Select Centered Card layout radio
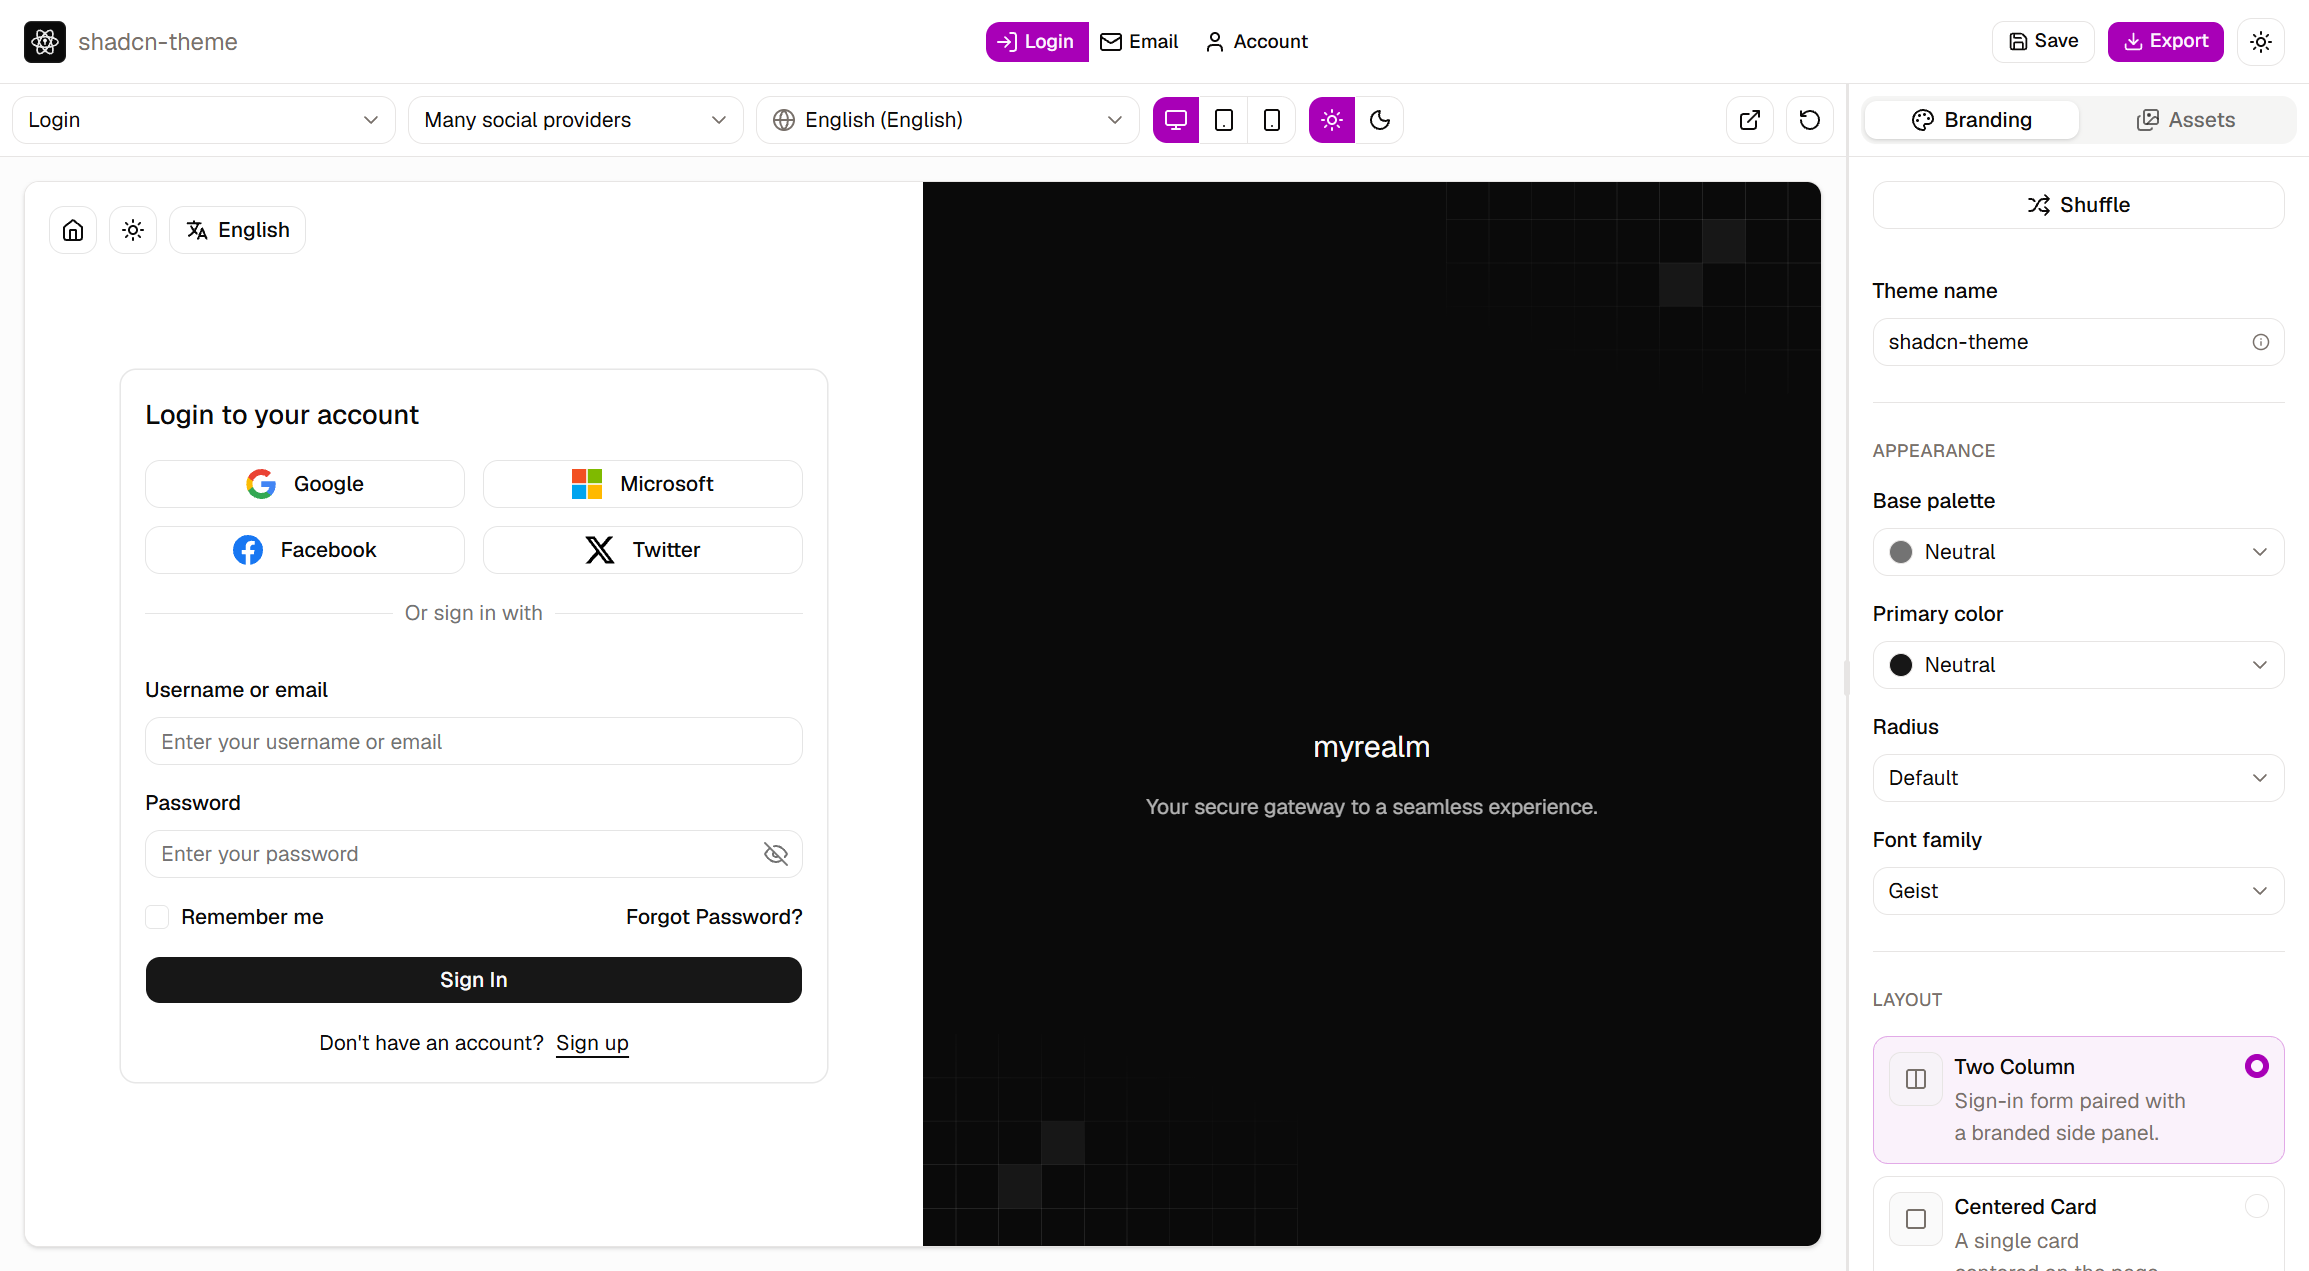2309x1271 pixels. click(x=2257, y=1206)
